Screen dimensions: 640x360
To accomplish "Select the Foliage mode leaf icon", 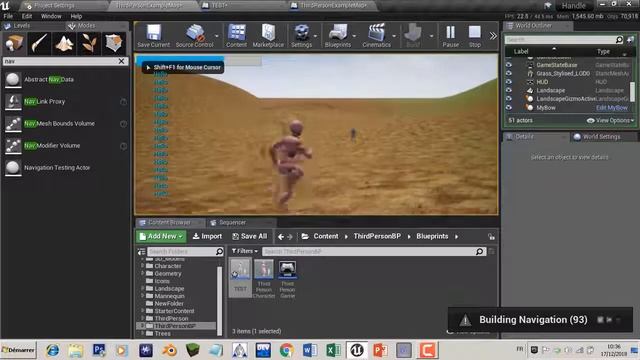I will [x=89, y=43].
